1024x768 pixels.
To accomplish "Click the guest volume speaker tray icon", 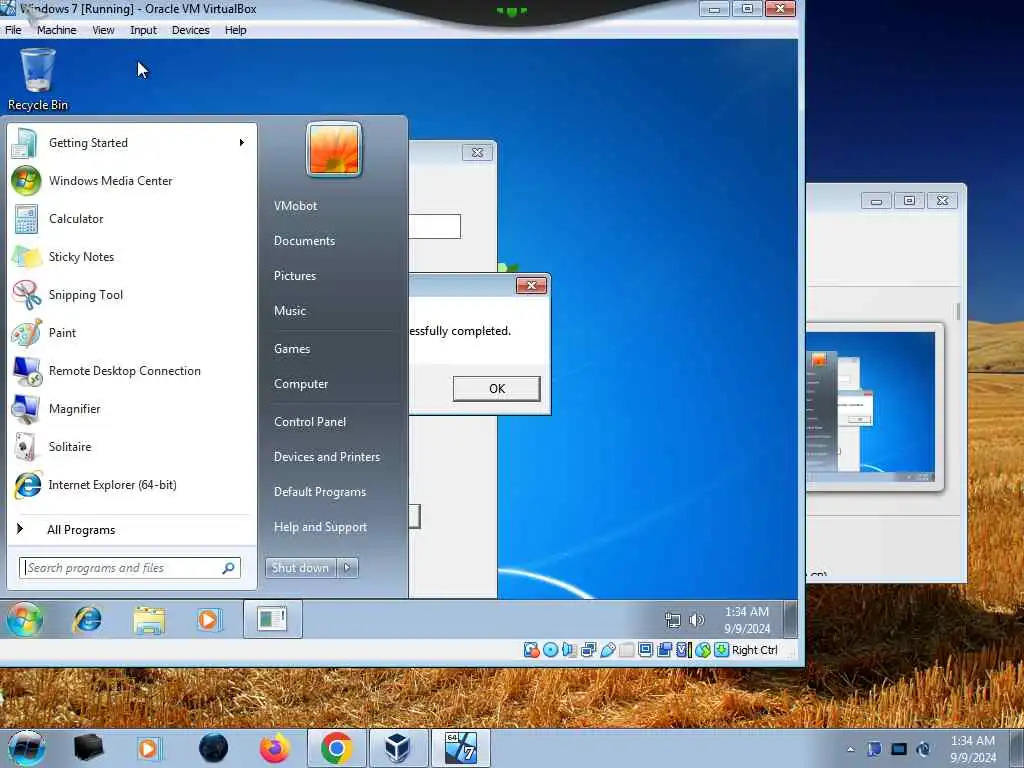I will [x=697, y=619].
